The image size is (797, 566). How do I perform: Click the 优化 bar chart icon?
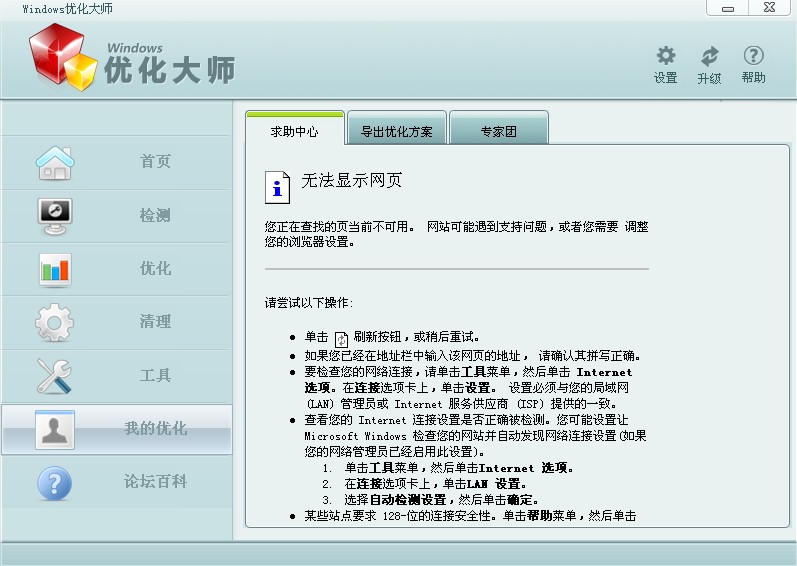55,270
